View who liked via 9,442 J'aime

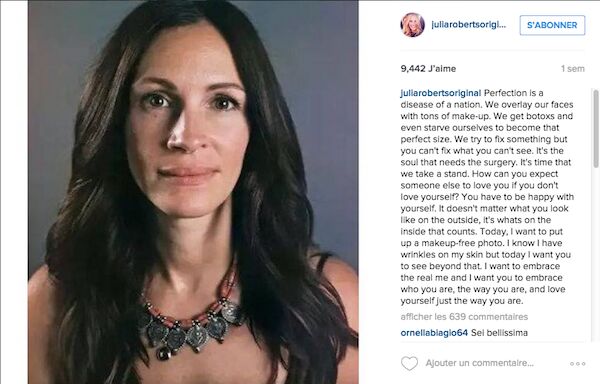tap(428, 68)
